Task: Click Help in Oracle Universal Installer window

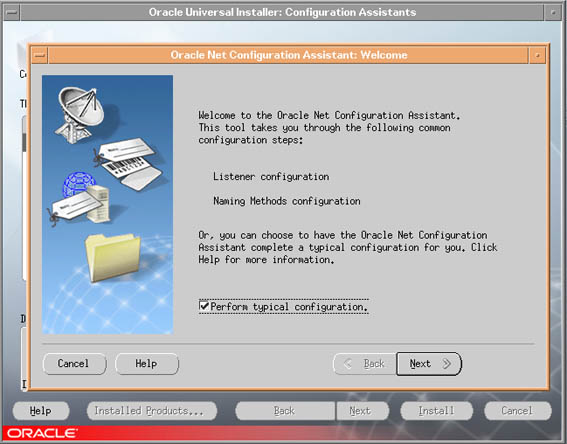Action: coord(41,411)
